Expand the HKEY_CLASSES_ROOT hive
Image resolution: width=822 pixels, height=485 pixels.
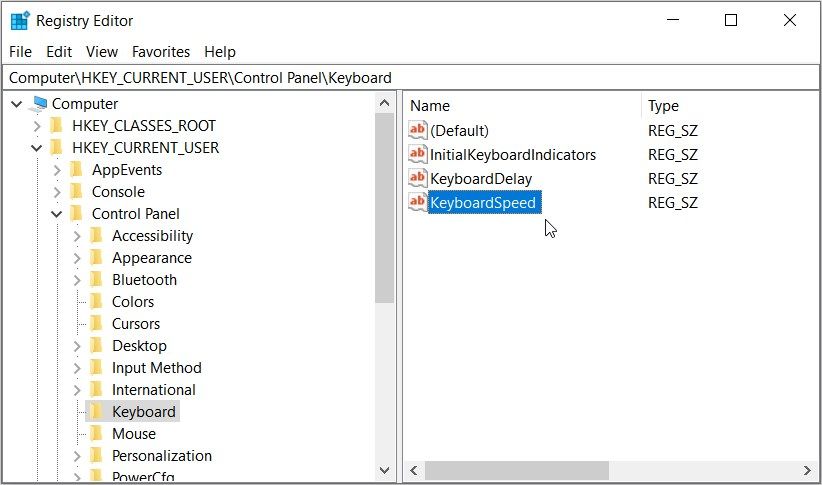[x=38, y=126]
